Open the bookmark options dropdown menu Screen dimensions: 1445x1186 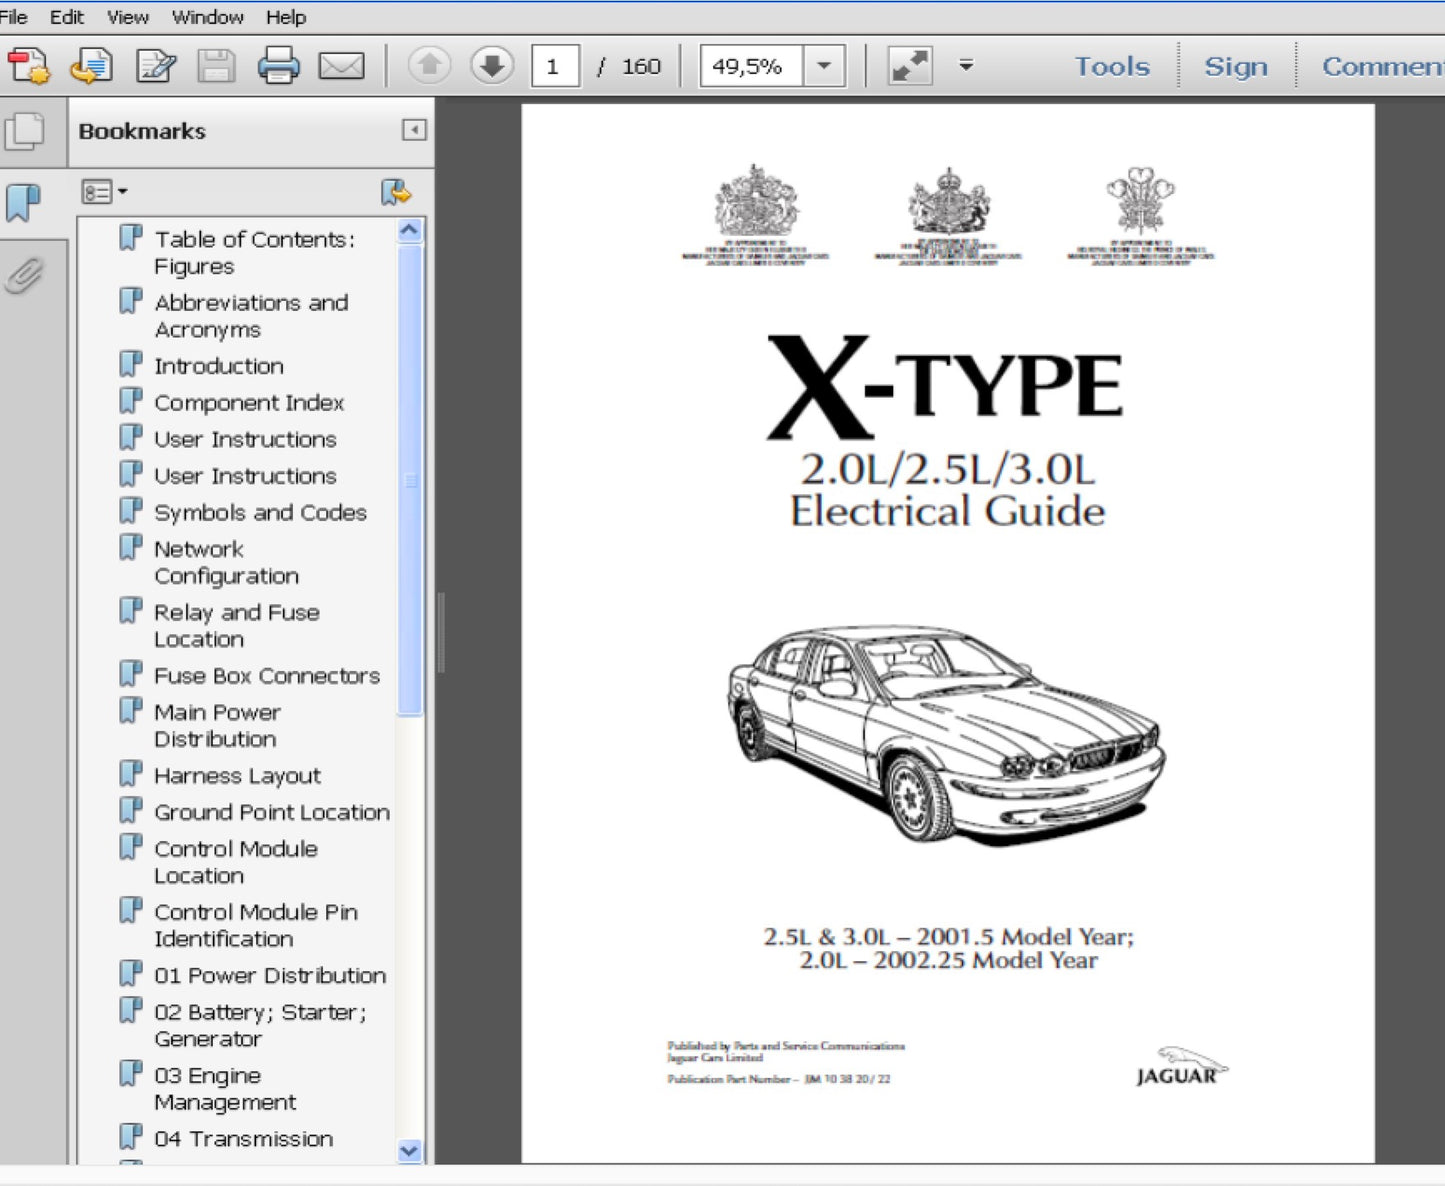click(x=105, y=192)
